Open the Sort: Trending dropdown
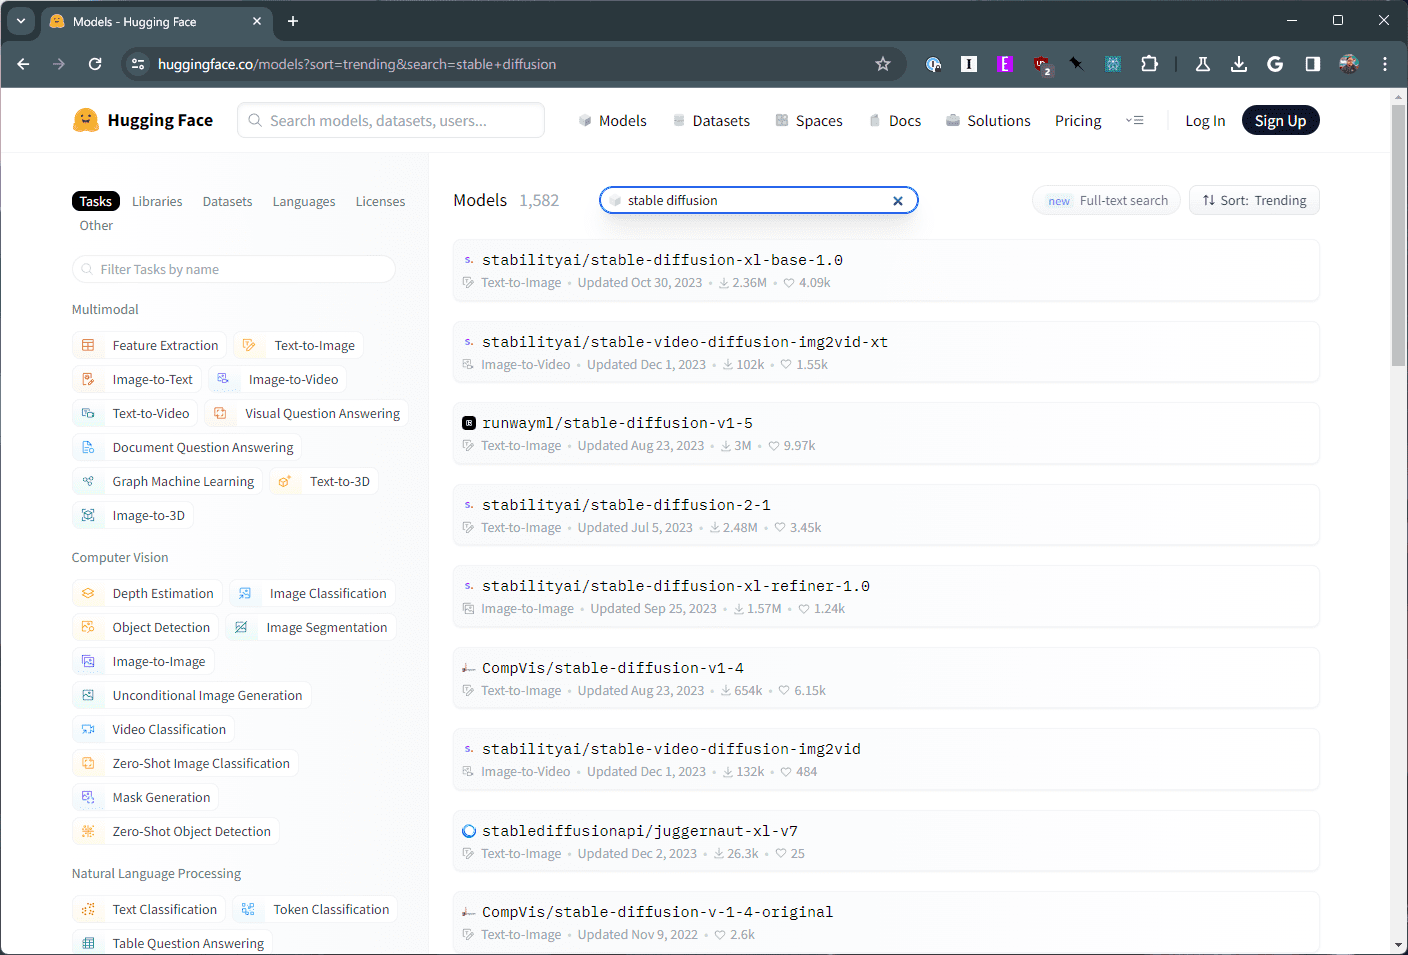Viewport: 1408px width, 955px height. pos(1254,200)
